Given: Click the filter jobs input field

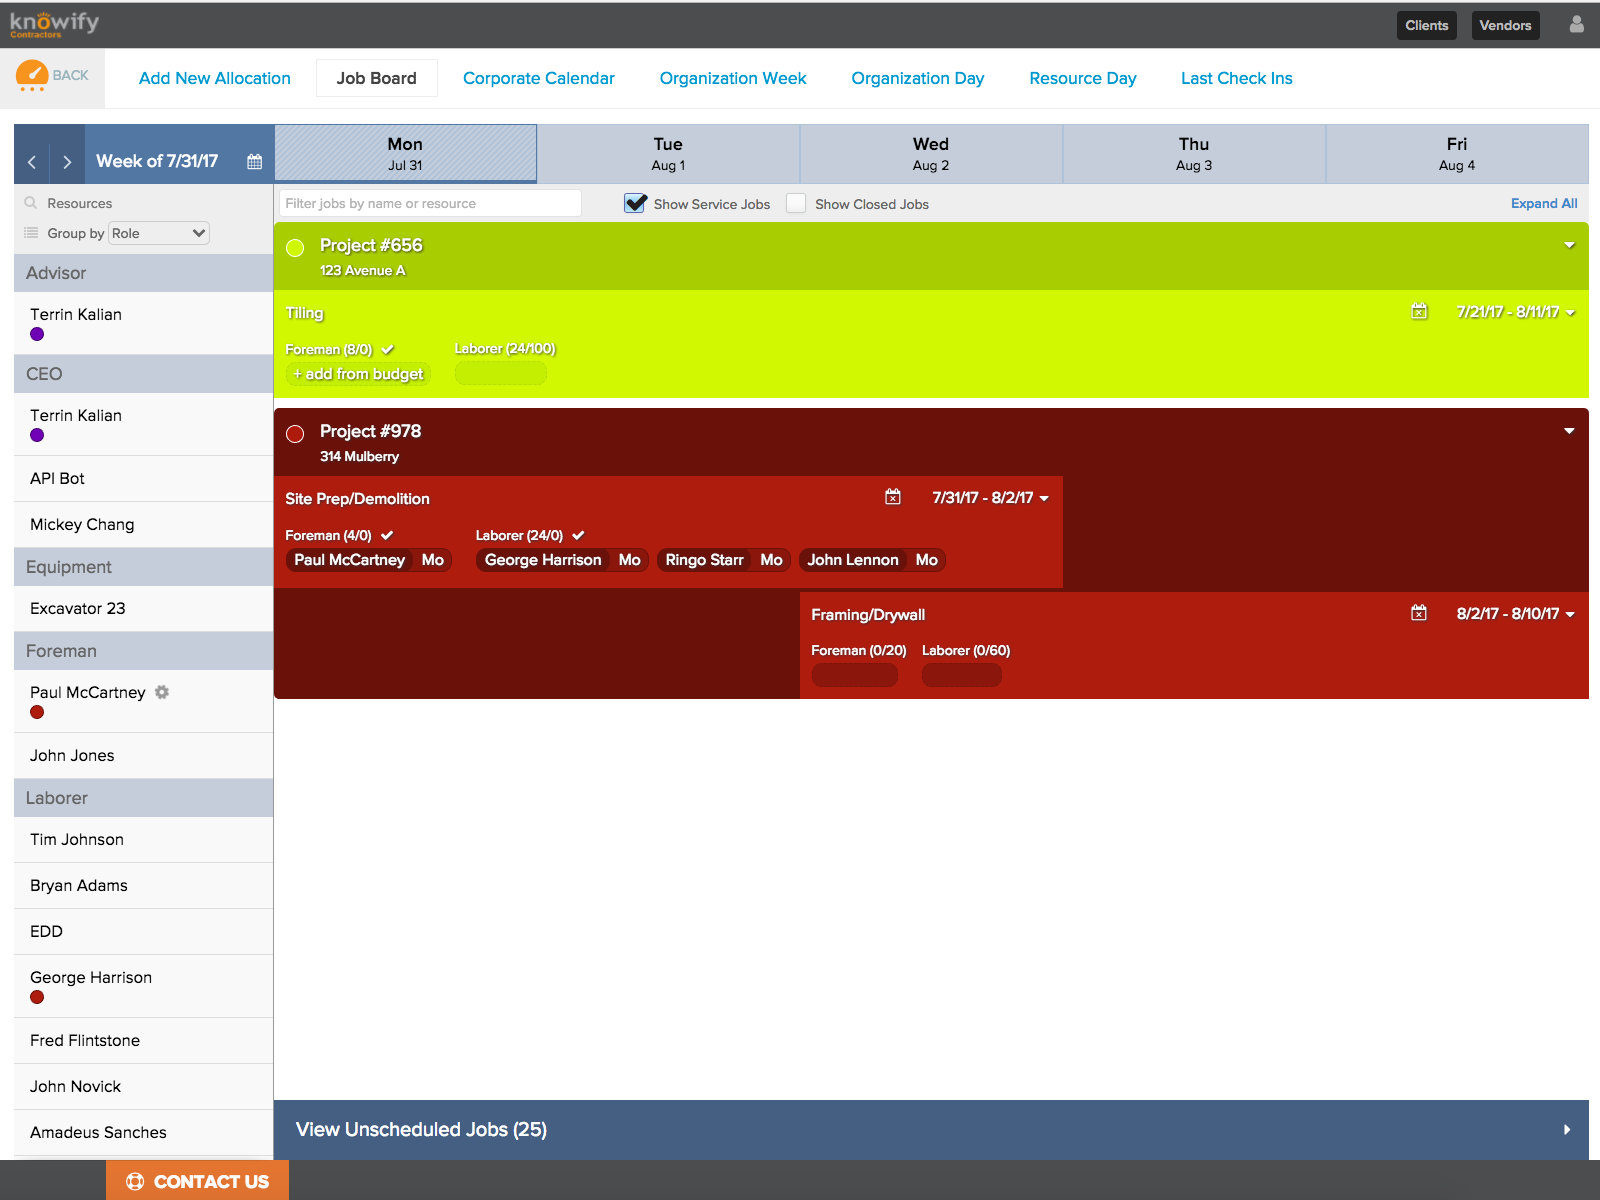Looking at the screenshot, I should [x=430, y=203].
